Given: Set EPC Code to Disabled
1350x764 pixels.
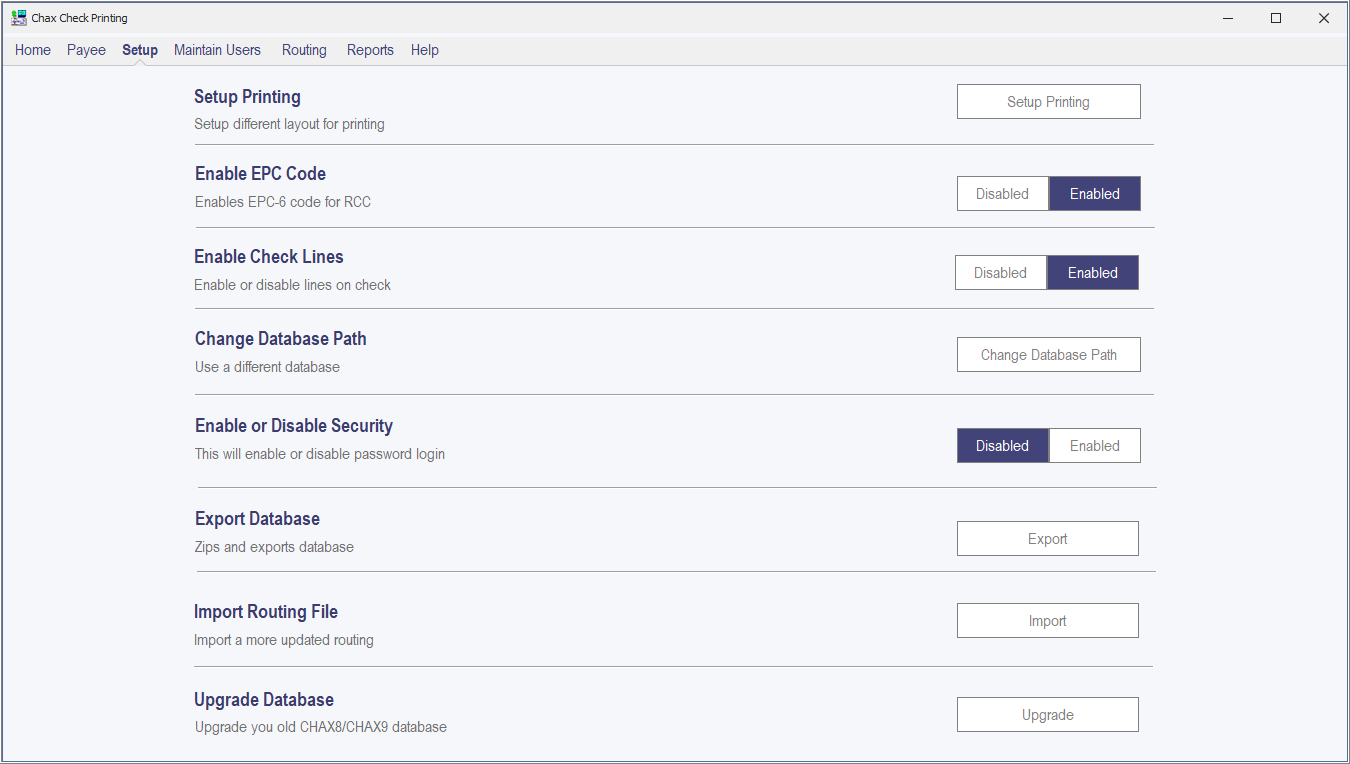Looking at the screenshot, I should coord(1002,194).
